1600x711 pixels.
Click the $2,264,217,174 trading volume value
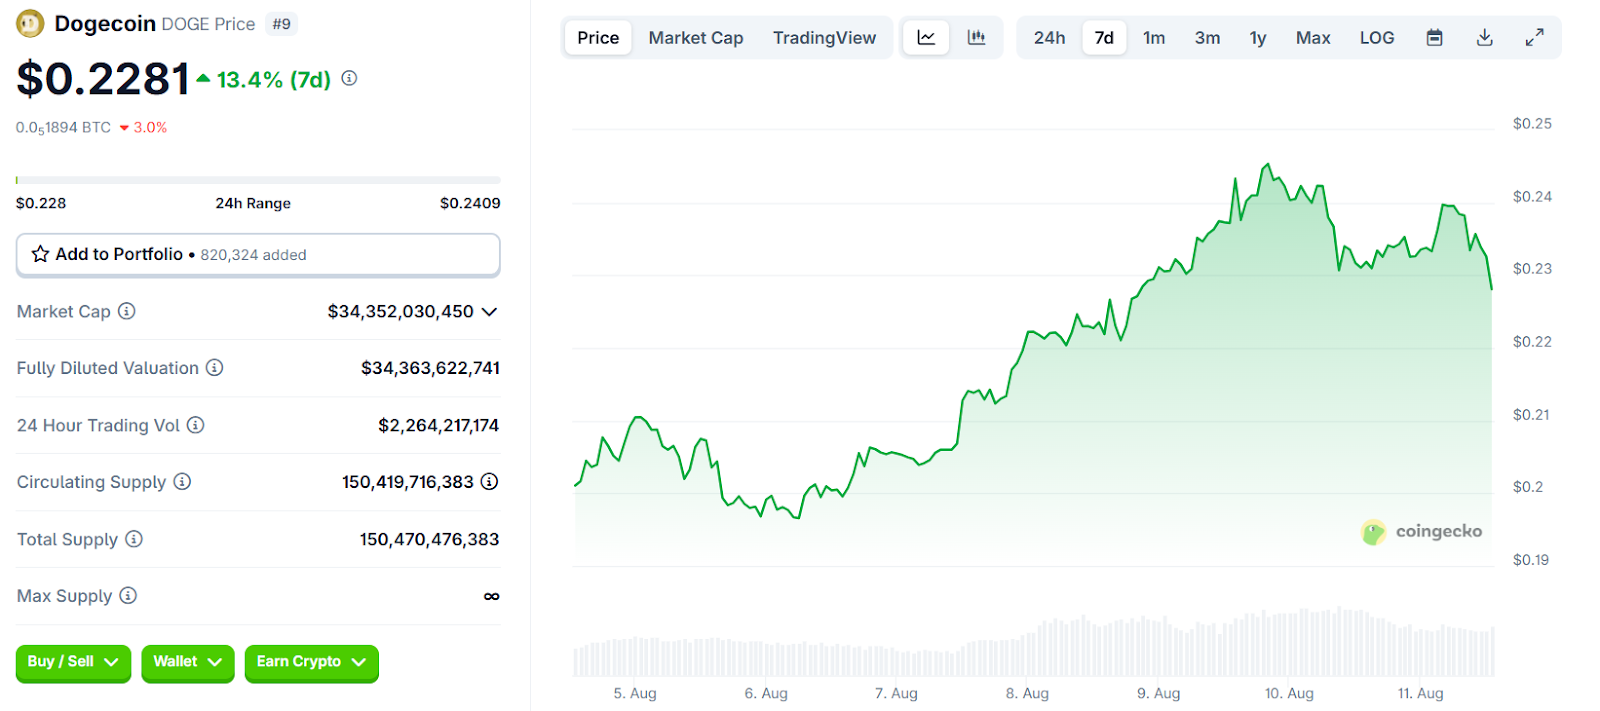pyautogui.click(x=438, y=425)
